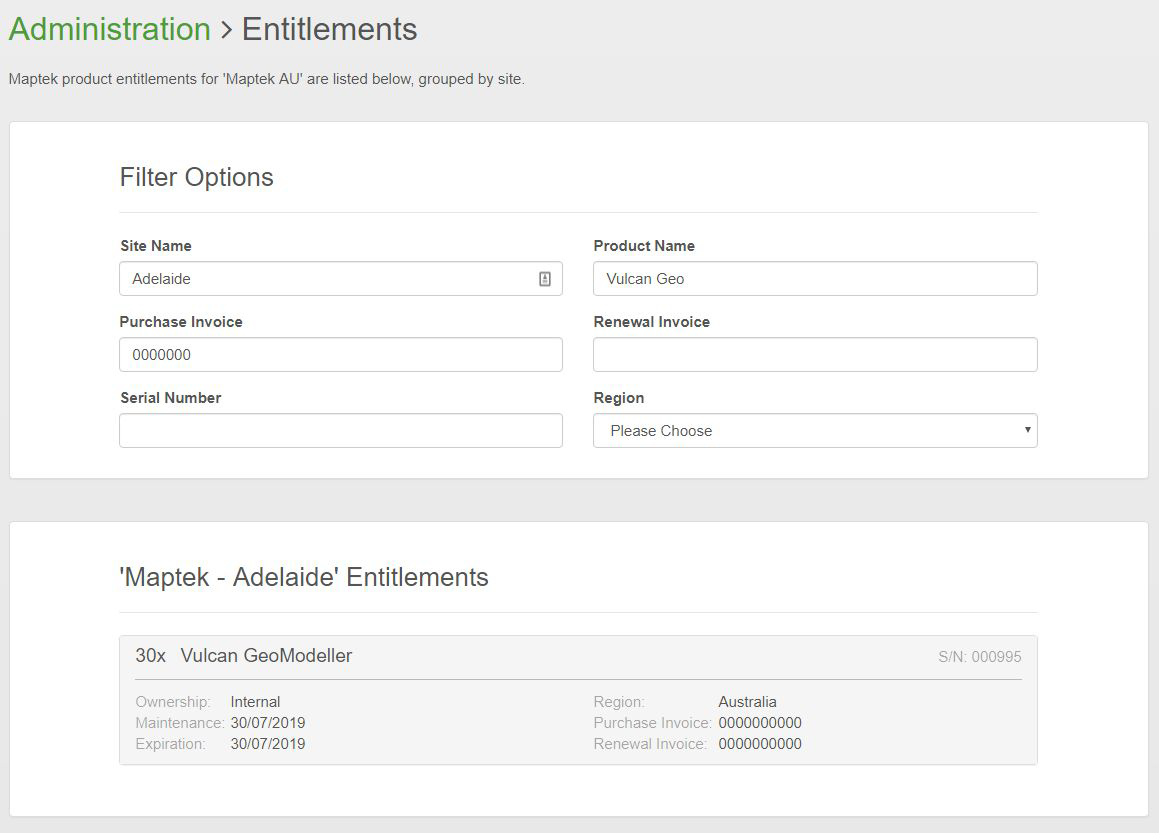Click the Internal ownership value
This screenshot has width=1159, height=833.
(255, 702)
